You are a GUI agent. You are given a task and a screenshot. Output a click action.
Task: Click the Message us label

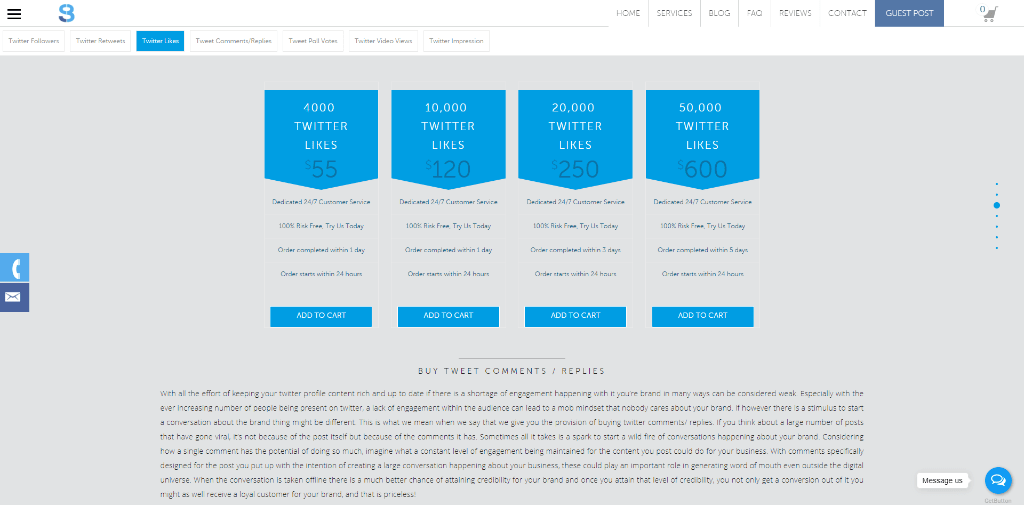point(942,481)
